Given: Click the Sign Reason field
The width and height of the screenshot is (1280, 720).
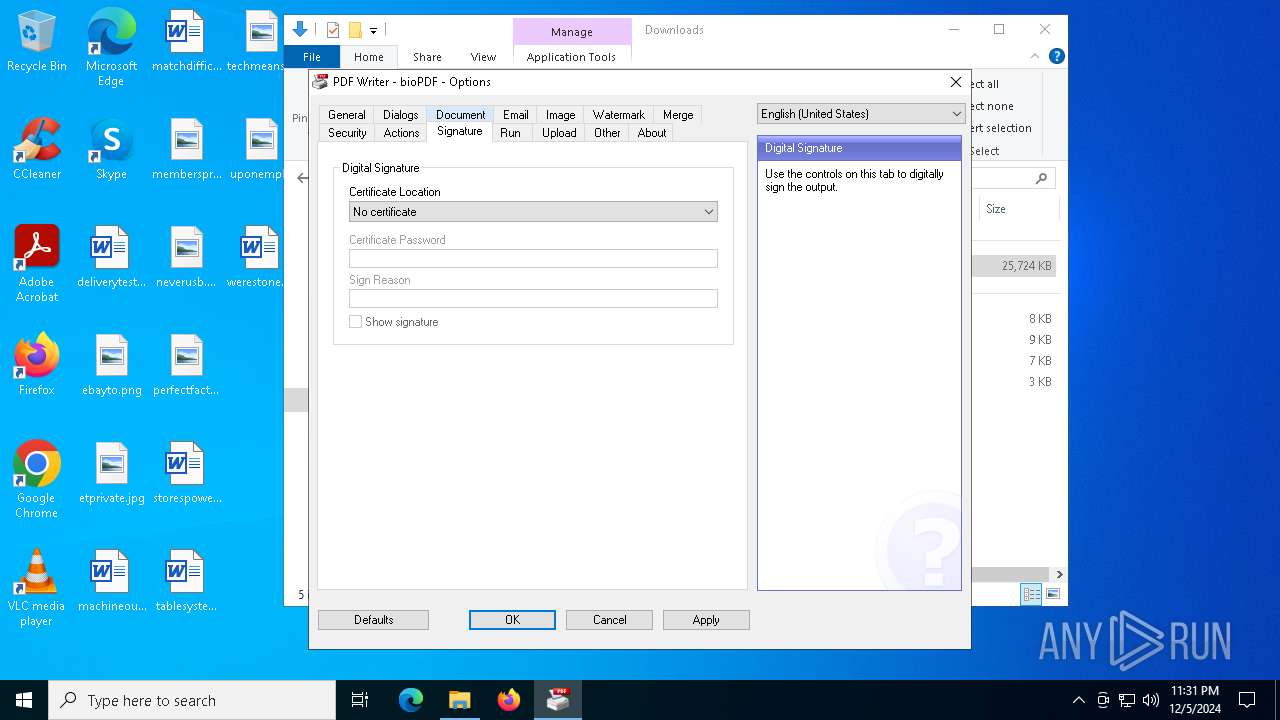Looking at the screenshot, I should (533, 299).
